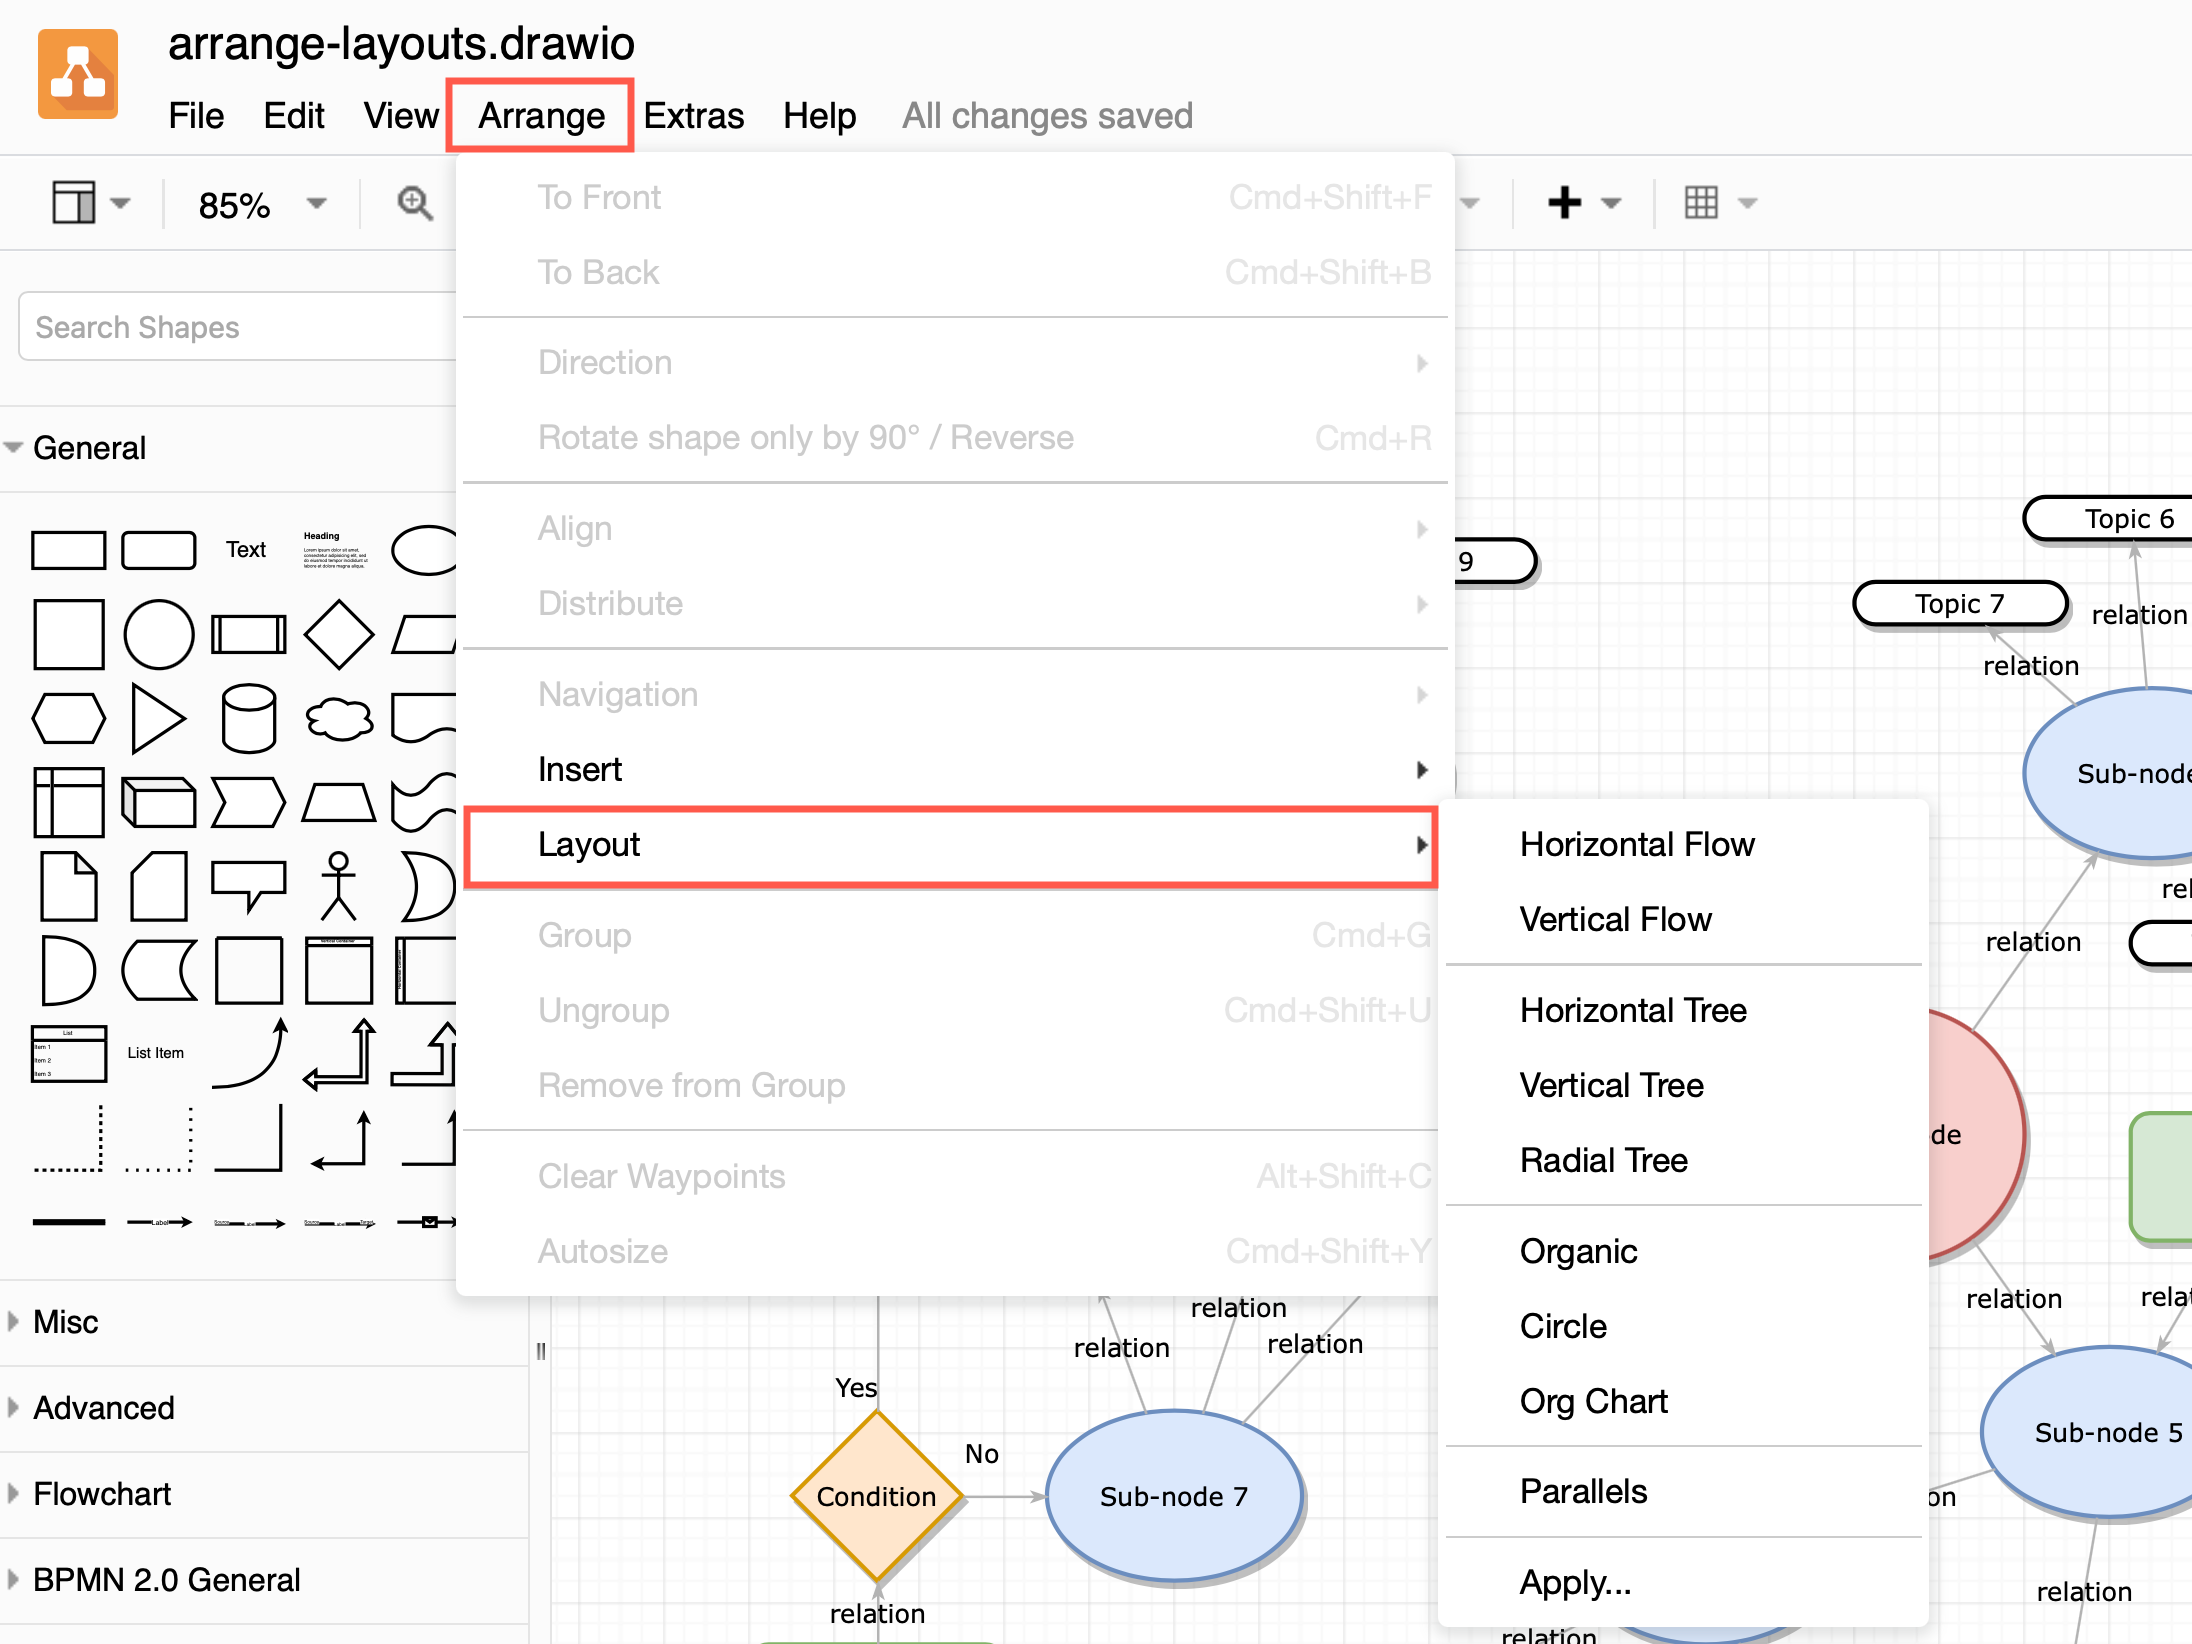The height and width of the screenshot is (1644, 2192).
Task: Select the Vertical Tree layout option
Action: (x=1612, y=1085)
